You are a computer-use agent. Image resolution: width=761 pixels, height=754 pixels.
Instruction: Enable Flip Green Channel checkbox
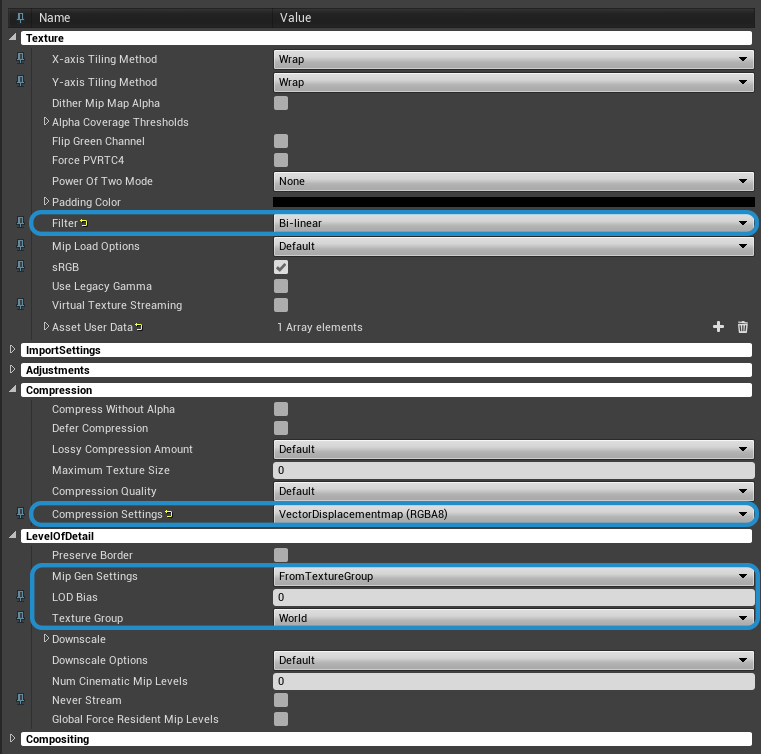[281, 141]
